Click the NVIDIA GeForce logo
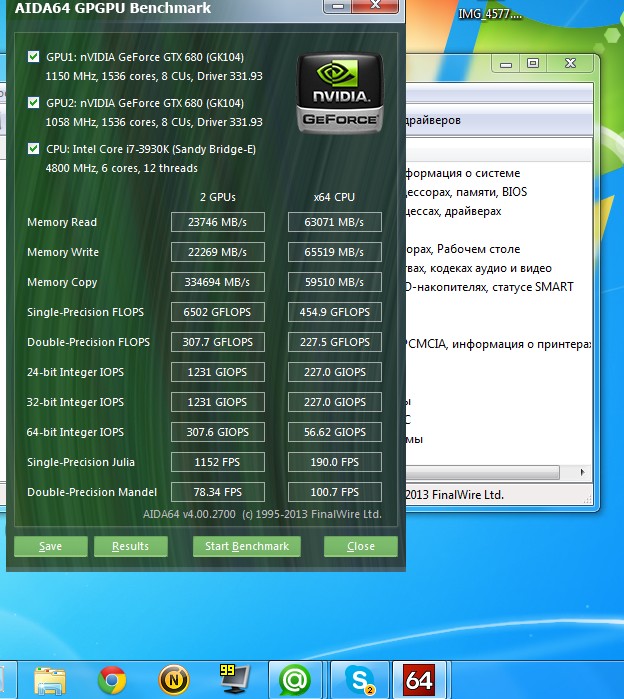This screenshot has height=699, width=624. [339, 94]
